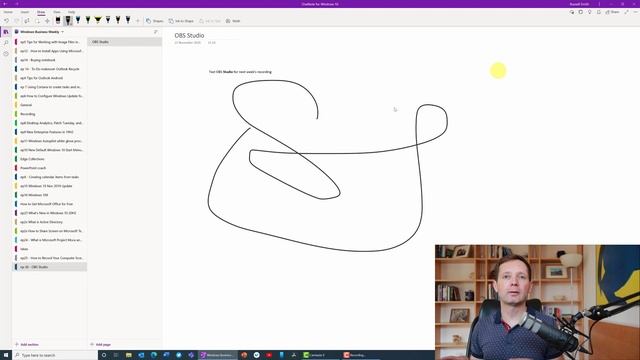Add a new pen with plus icon
This screenshot has height=360, width=640.
click(138, 21)
